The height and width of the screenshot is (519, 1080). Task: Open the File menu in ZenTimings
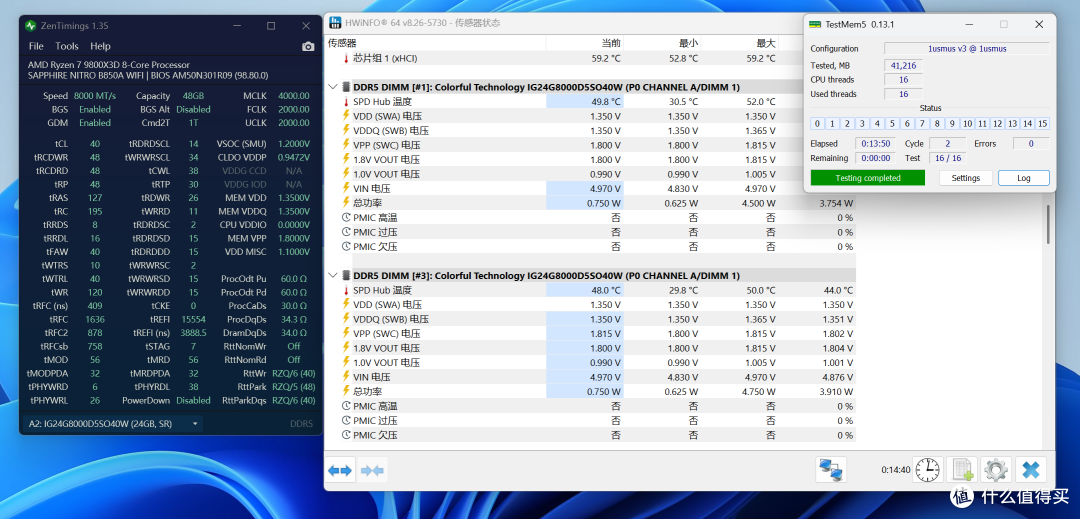[x=36, y=46]
